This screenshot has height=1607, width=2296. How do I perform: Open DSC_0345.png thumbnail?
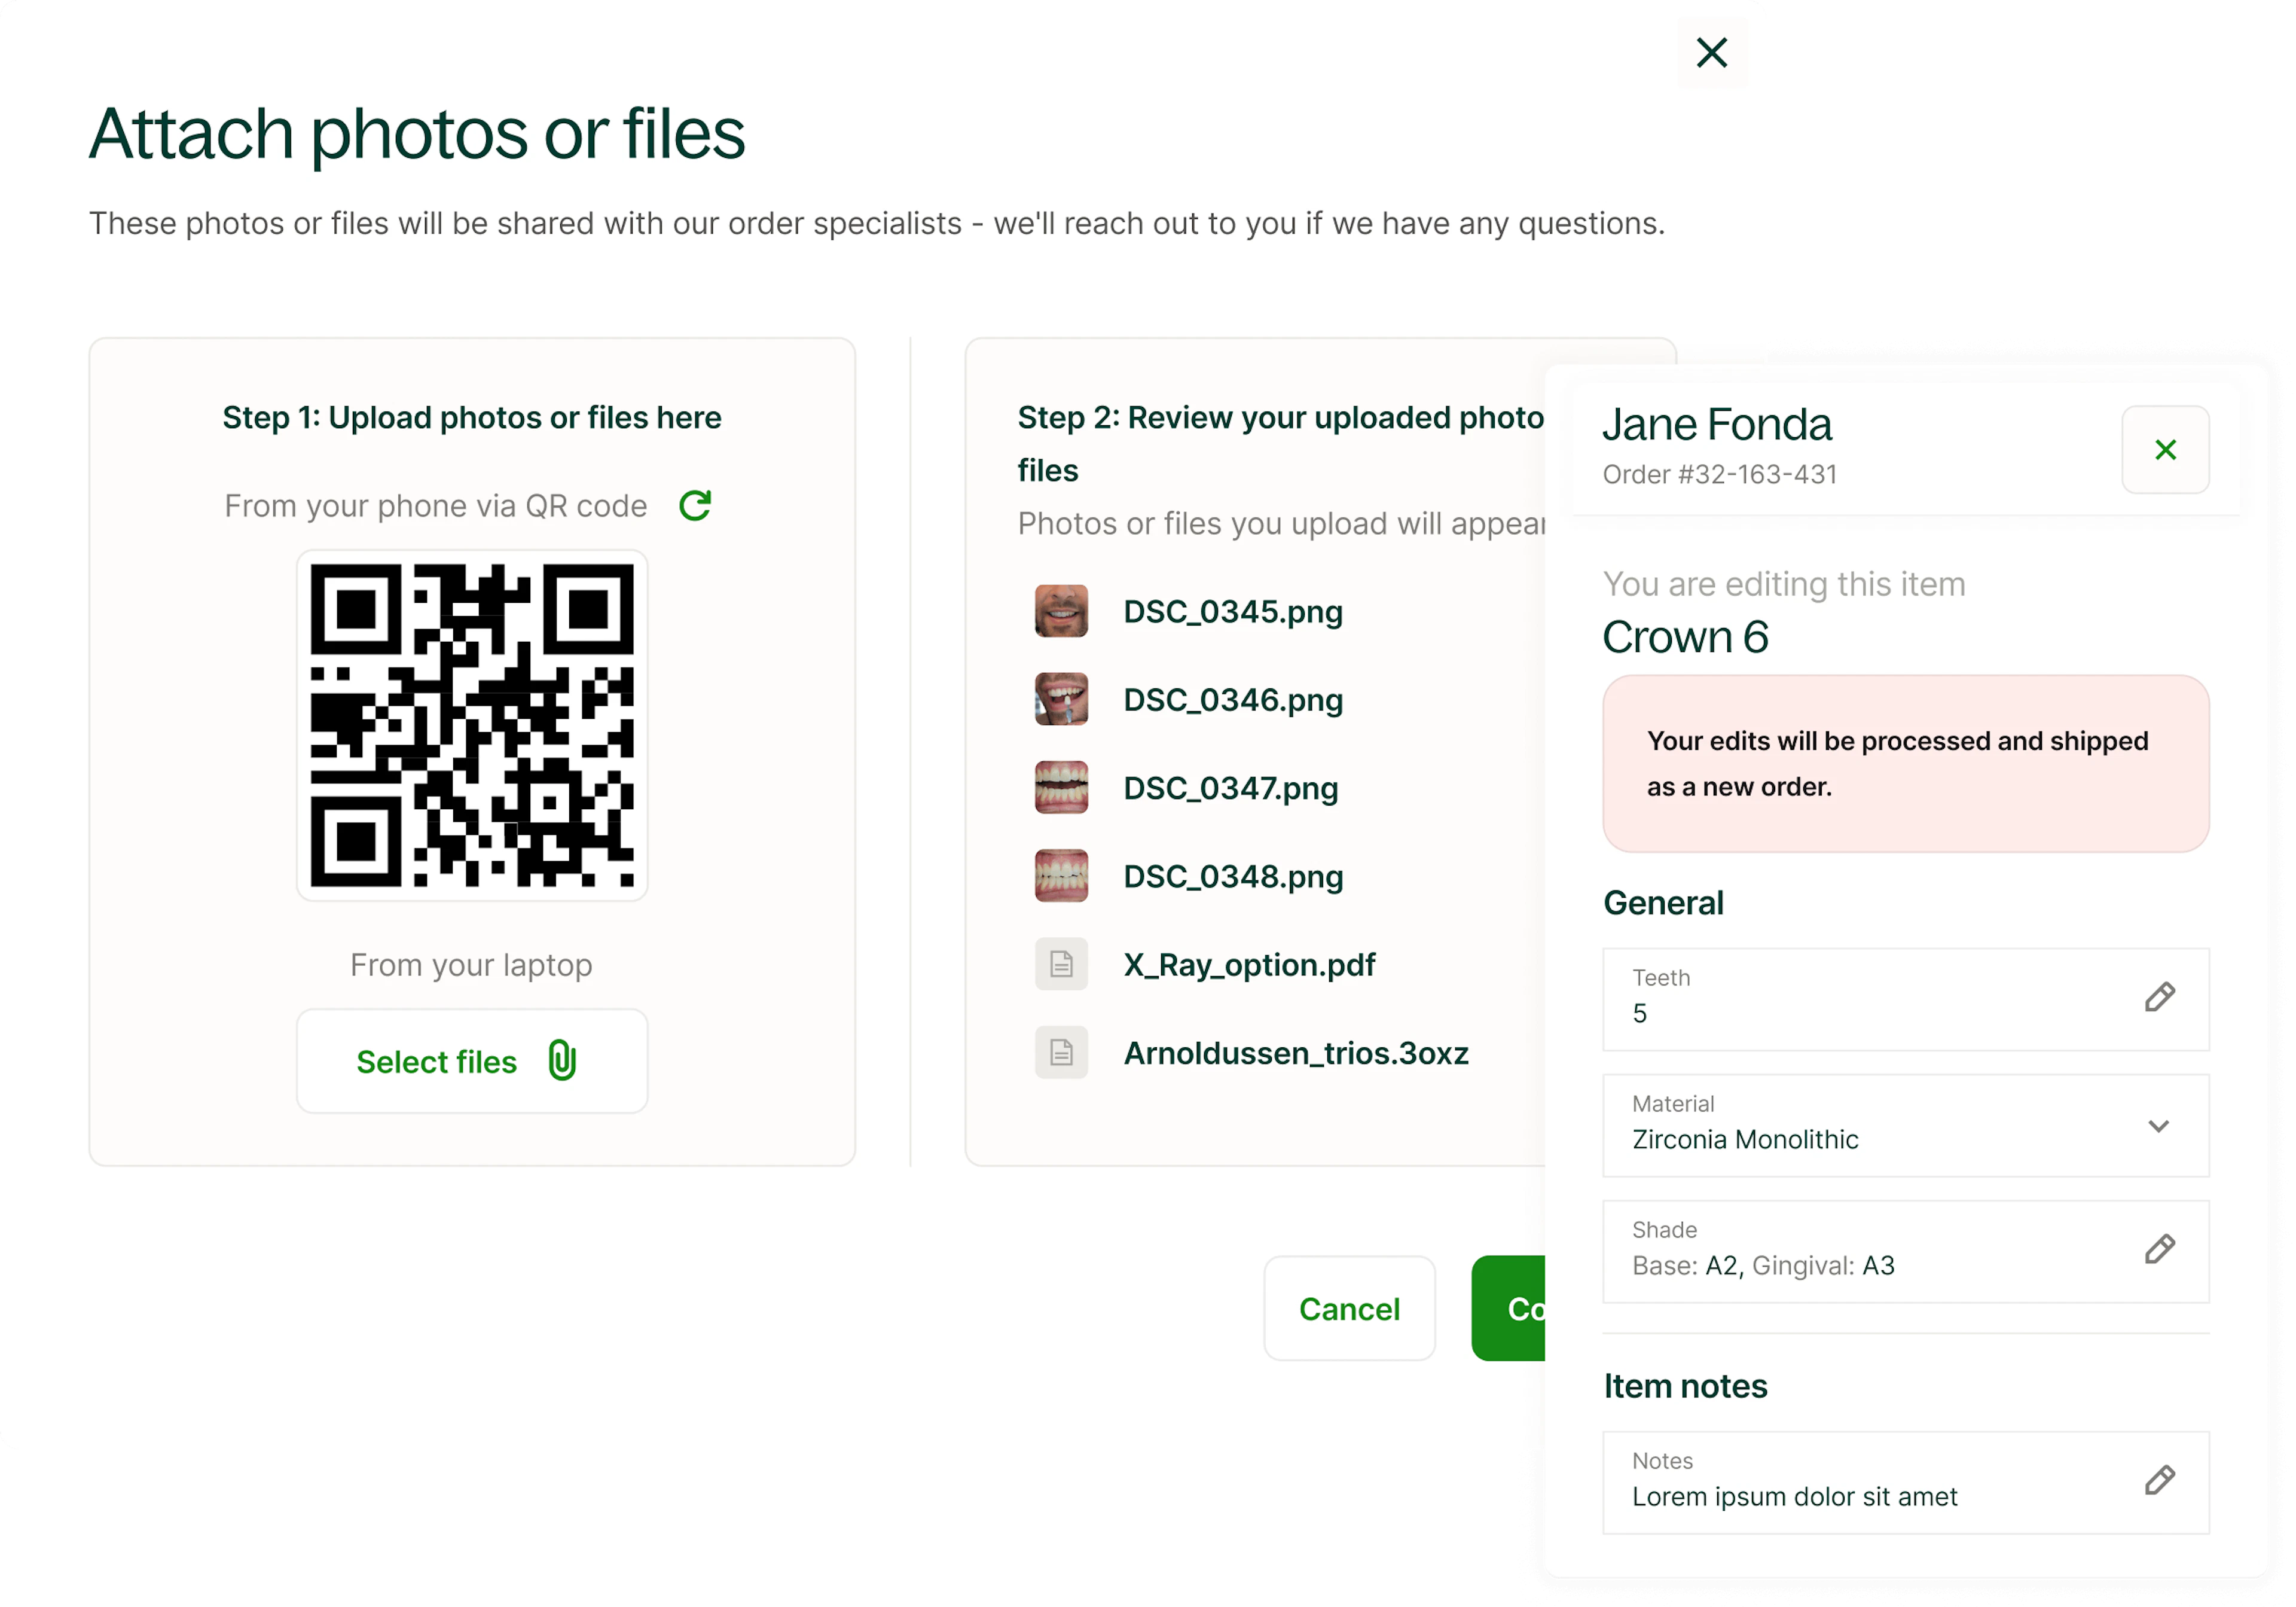[x=1061, y=611]
